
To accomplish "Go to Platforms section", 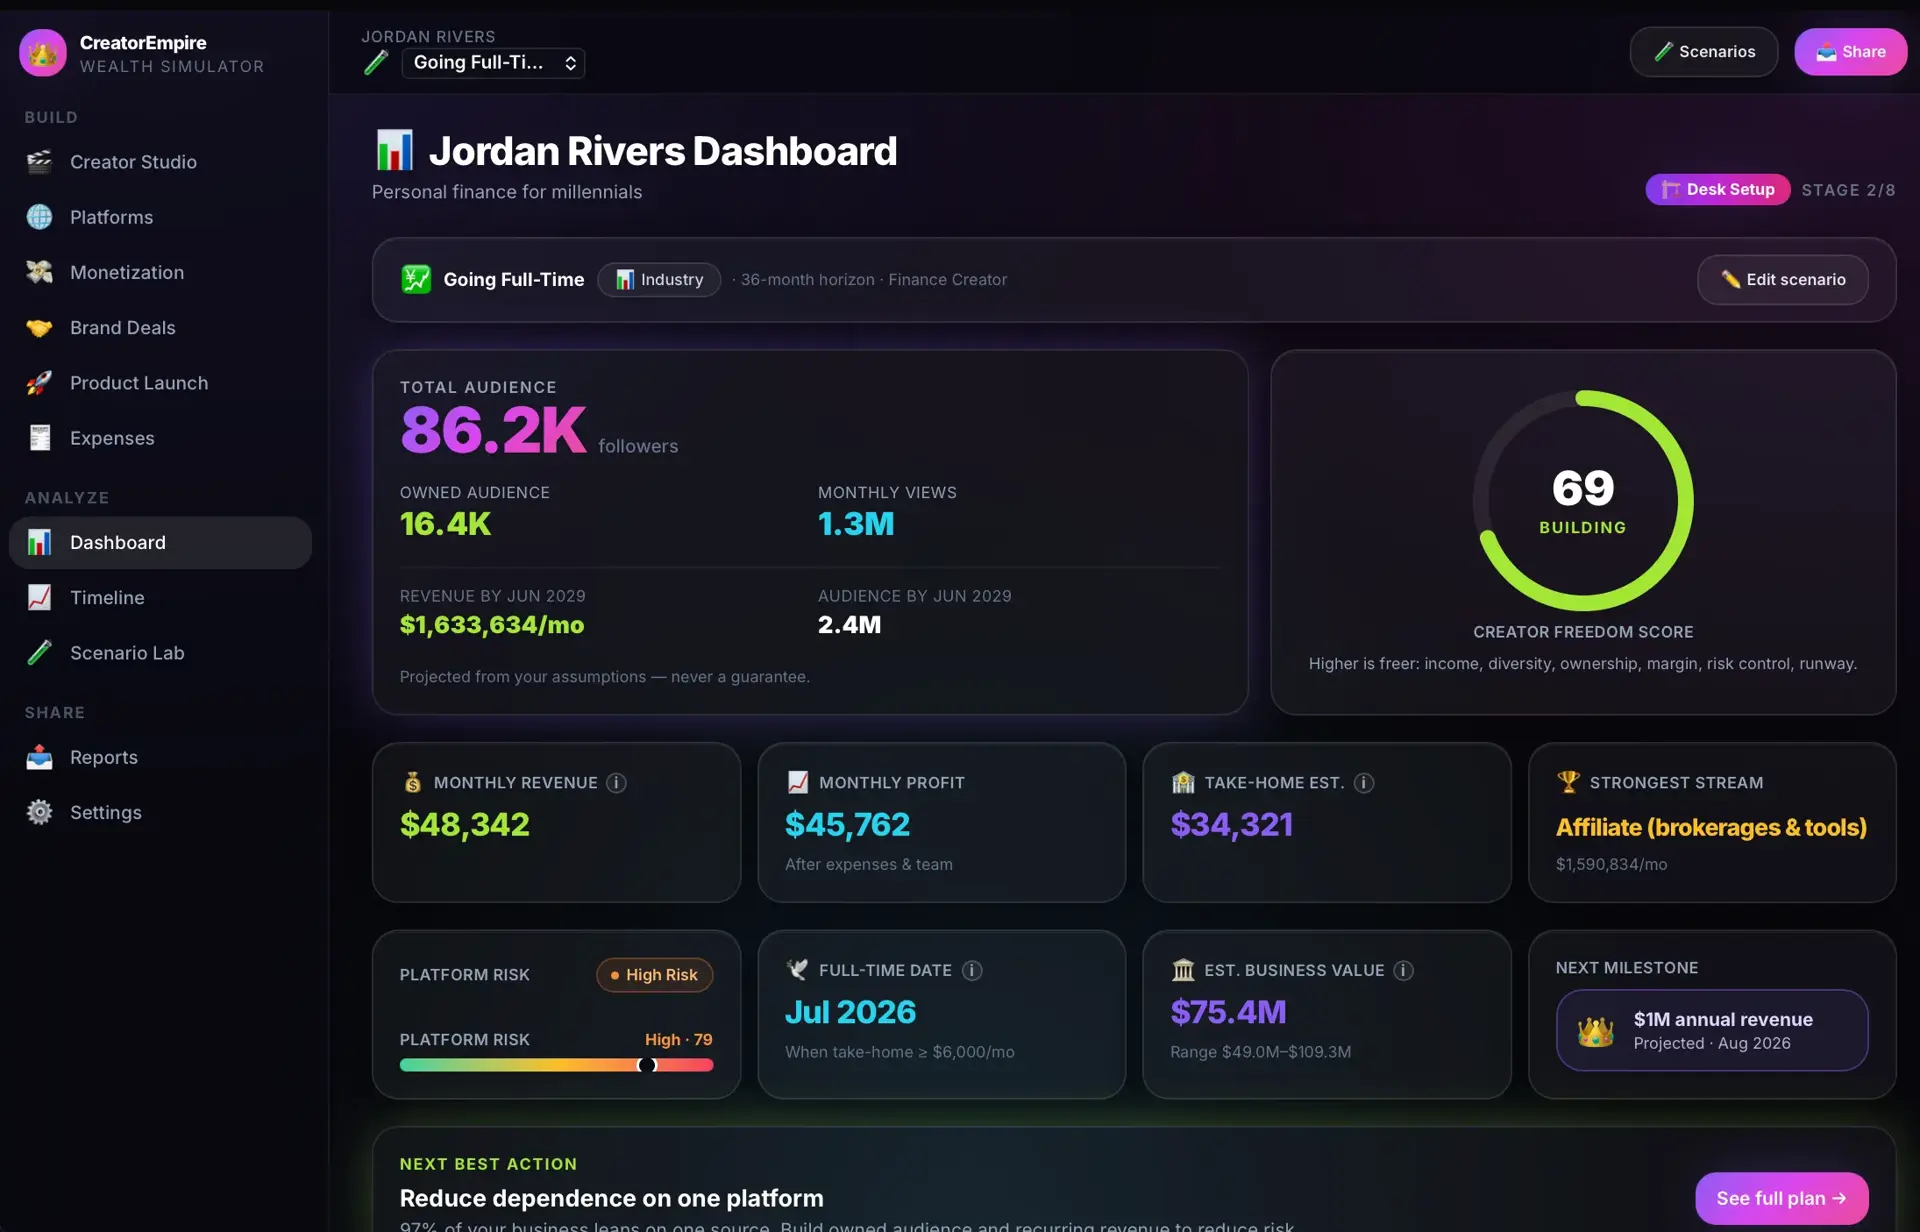I will tap(160, 217).
